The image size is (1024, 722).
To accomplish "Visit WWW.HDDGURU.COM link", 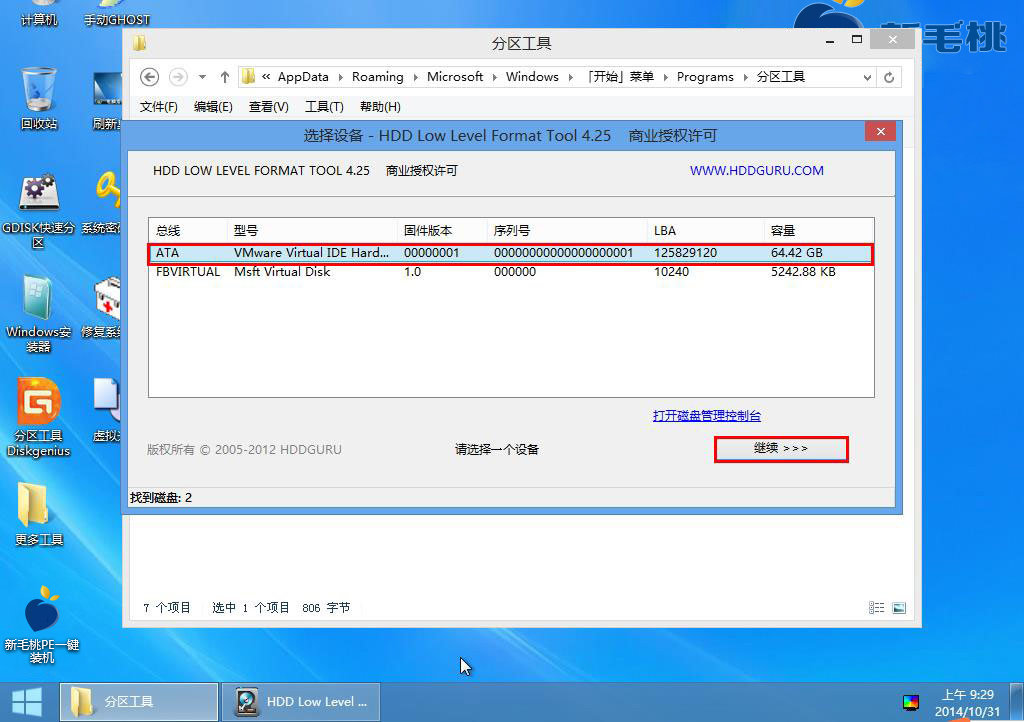I will 756,170.
